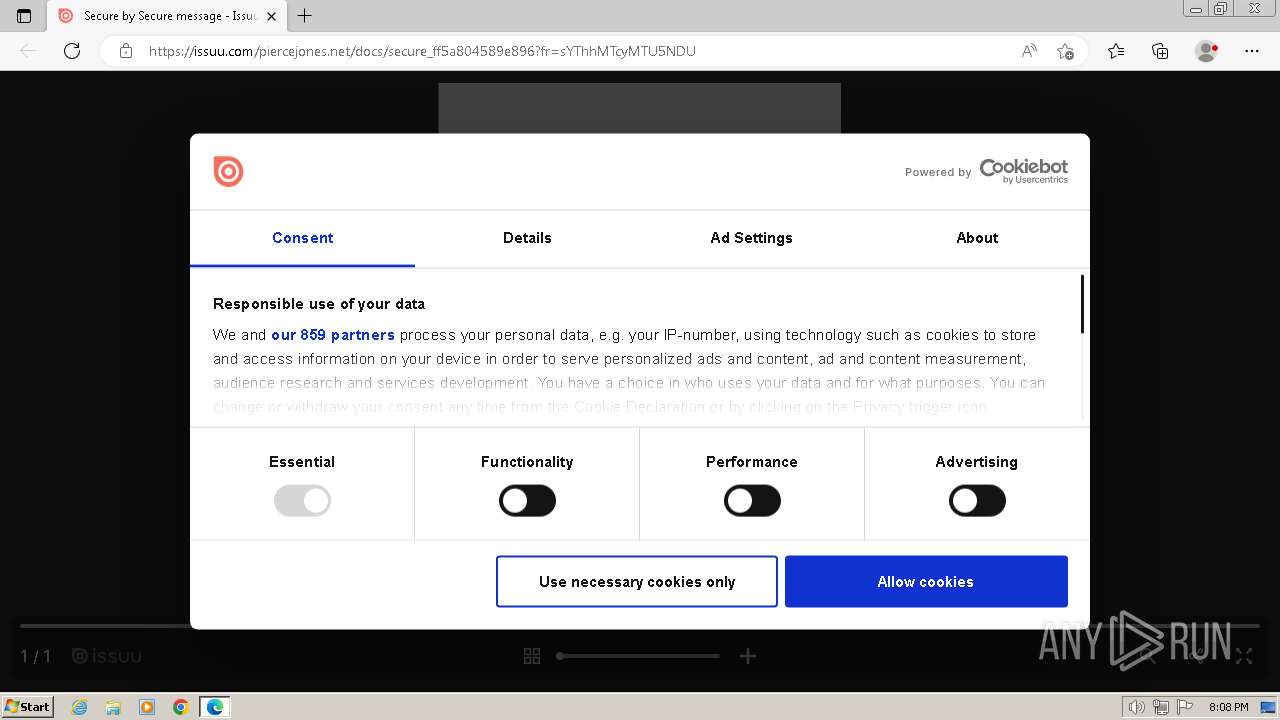Open browser Collections

tap(1160, 51)
